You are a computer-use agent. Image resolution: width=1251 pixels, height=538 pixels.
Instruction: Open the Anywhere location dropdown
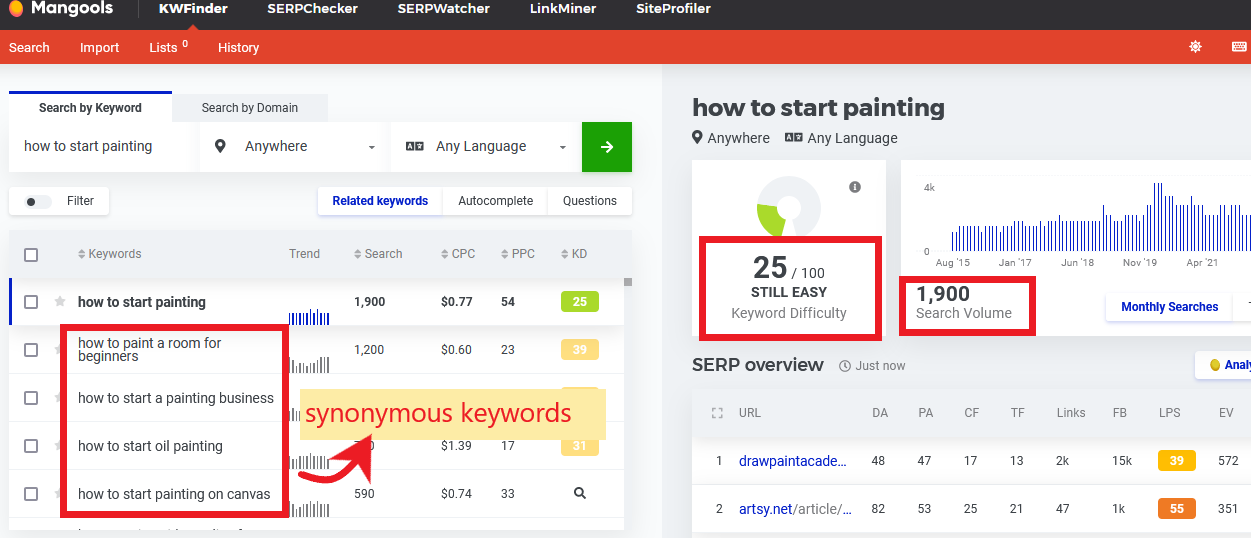[x=295, y=147]
